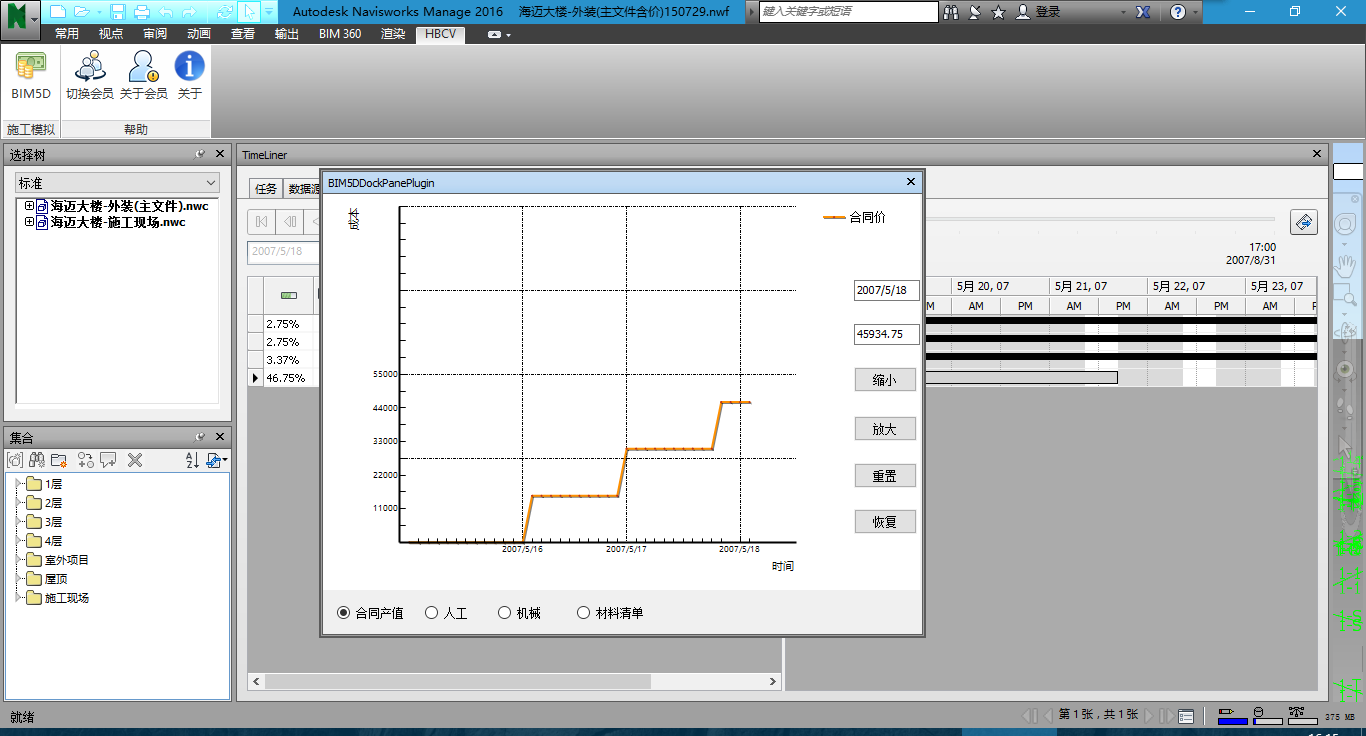Expand the 海迈大楼-施工现场.nwc tree node

[x=29, y=222]
